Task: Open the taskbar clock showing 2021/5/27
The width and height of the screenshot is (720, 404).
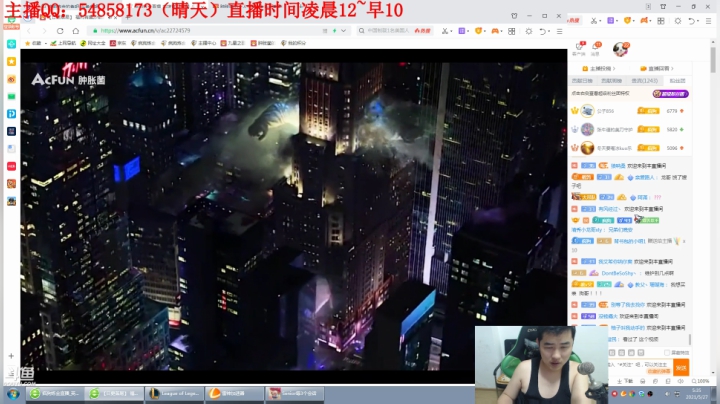Action: point(697,394)
